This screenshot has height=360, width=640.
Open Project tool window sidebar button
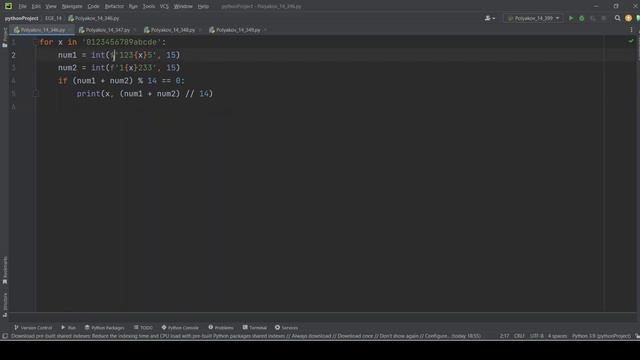(x=5, y=37)
